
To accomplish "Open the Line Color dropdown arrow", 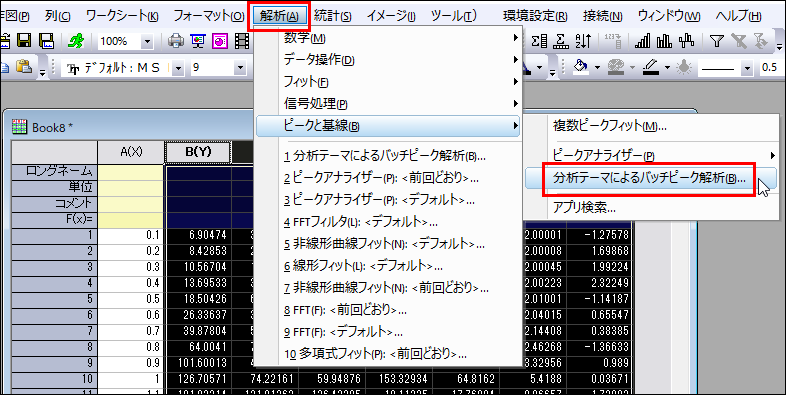I will coord(667,67).
